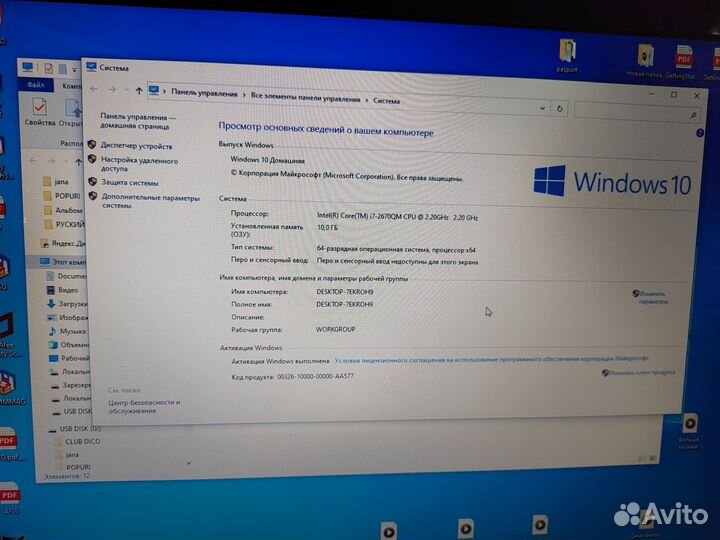This screenshot has height=540, width=720.
Task: Open the Файл tab in Explorer window
Action: click(x=35, y=85)
